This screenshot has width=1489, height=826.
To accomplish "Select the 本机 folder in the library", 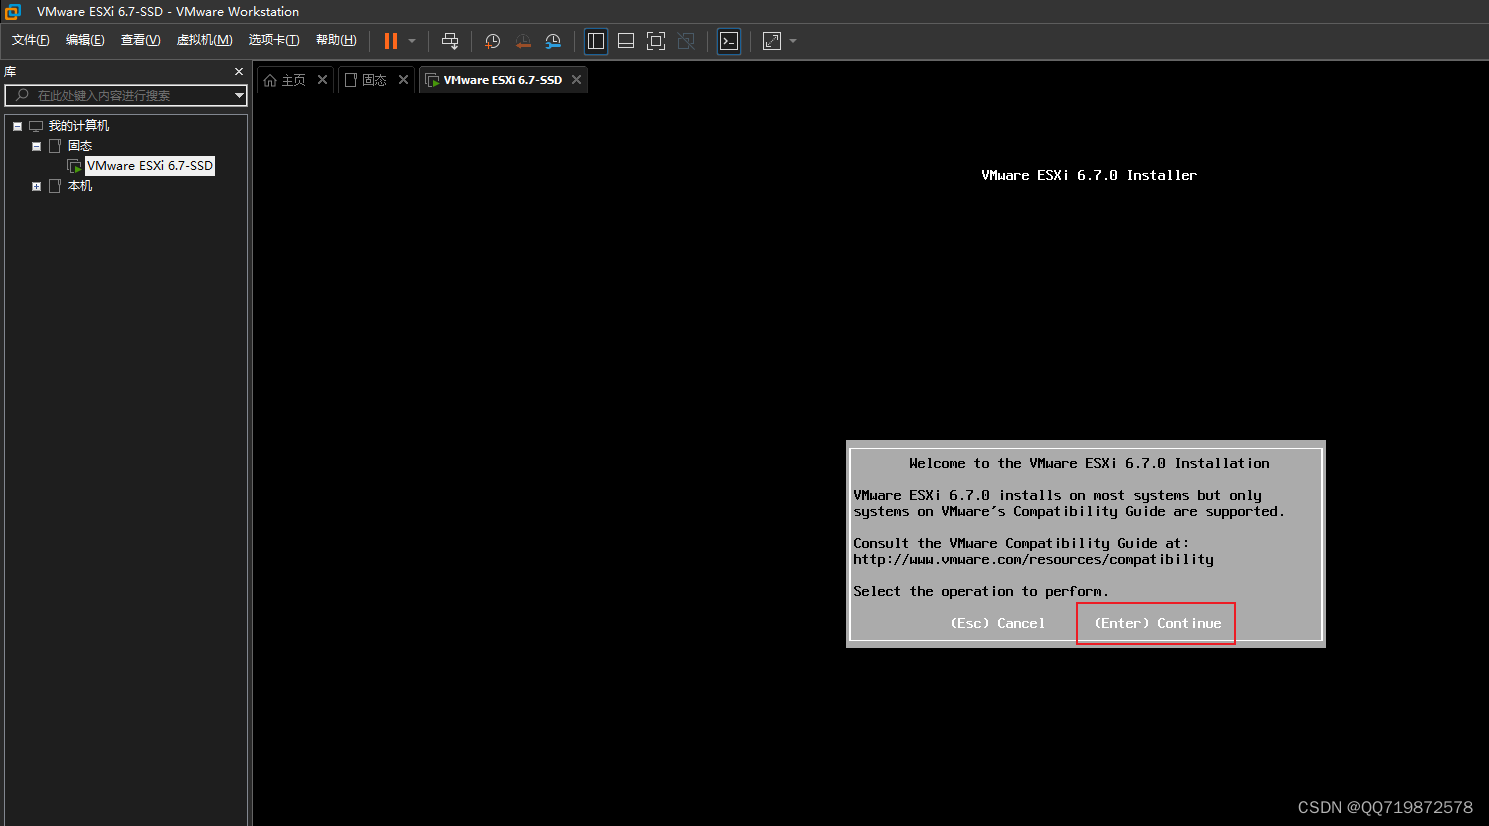I will [x=80, y=186].
